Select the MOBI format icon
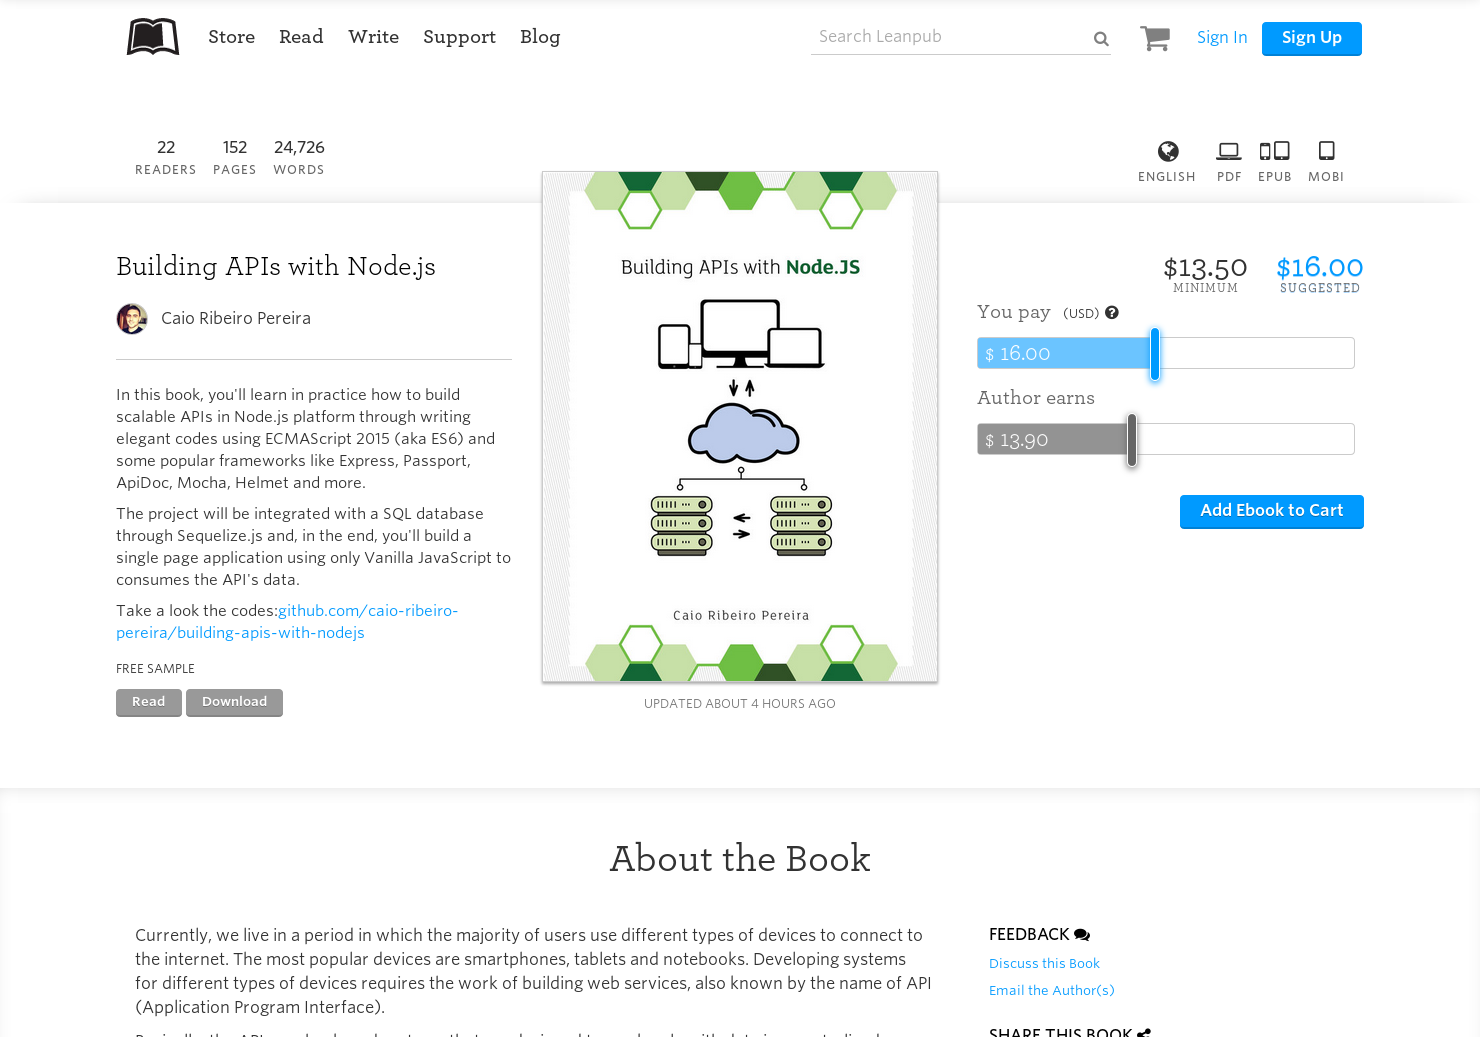This screenshot has width=1480, height=1037. coord(1326,151)
